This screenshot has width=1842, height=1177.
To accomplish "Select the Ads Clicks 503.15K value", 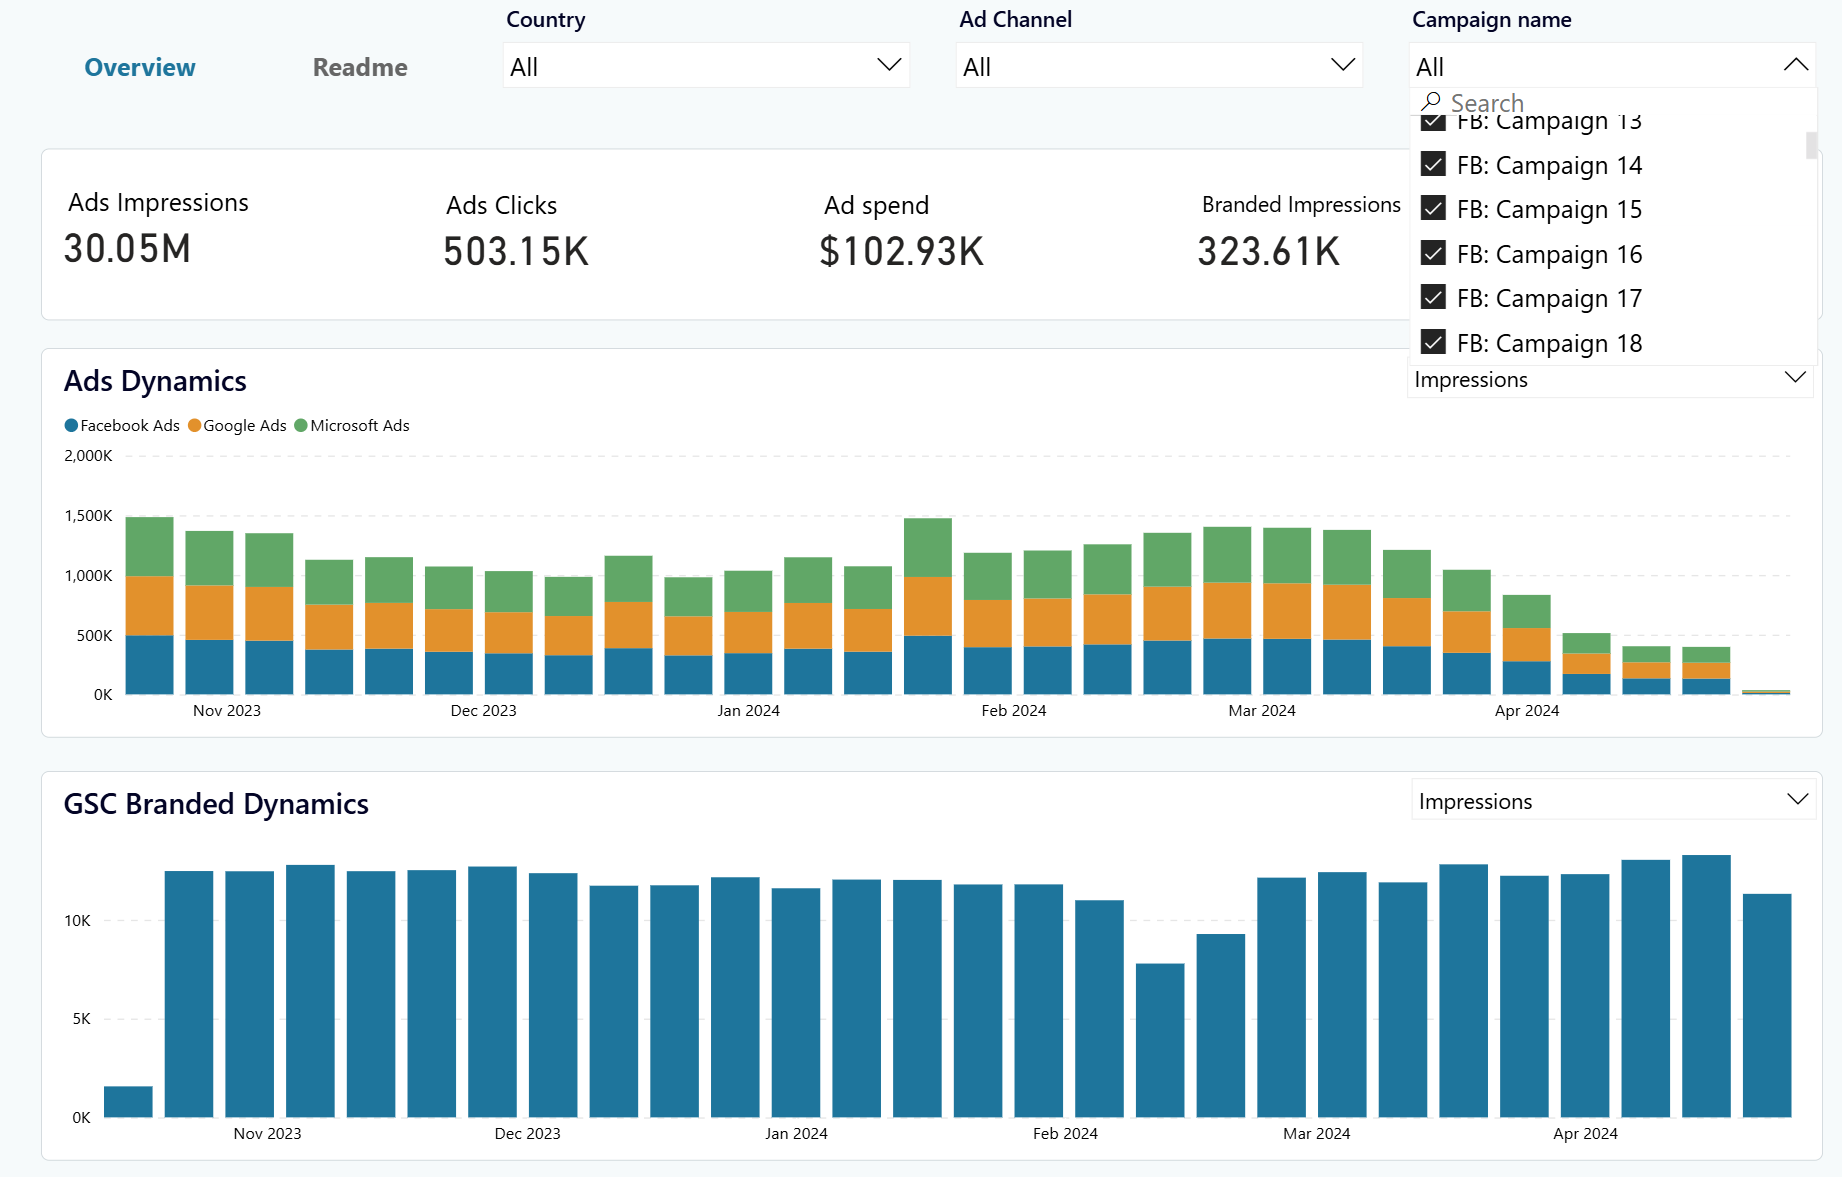I will tap(516, 252).
